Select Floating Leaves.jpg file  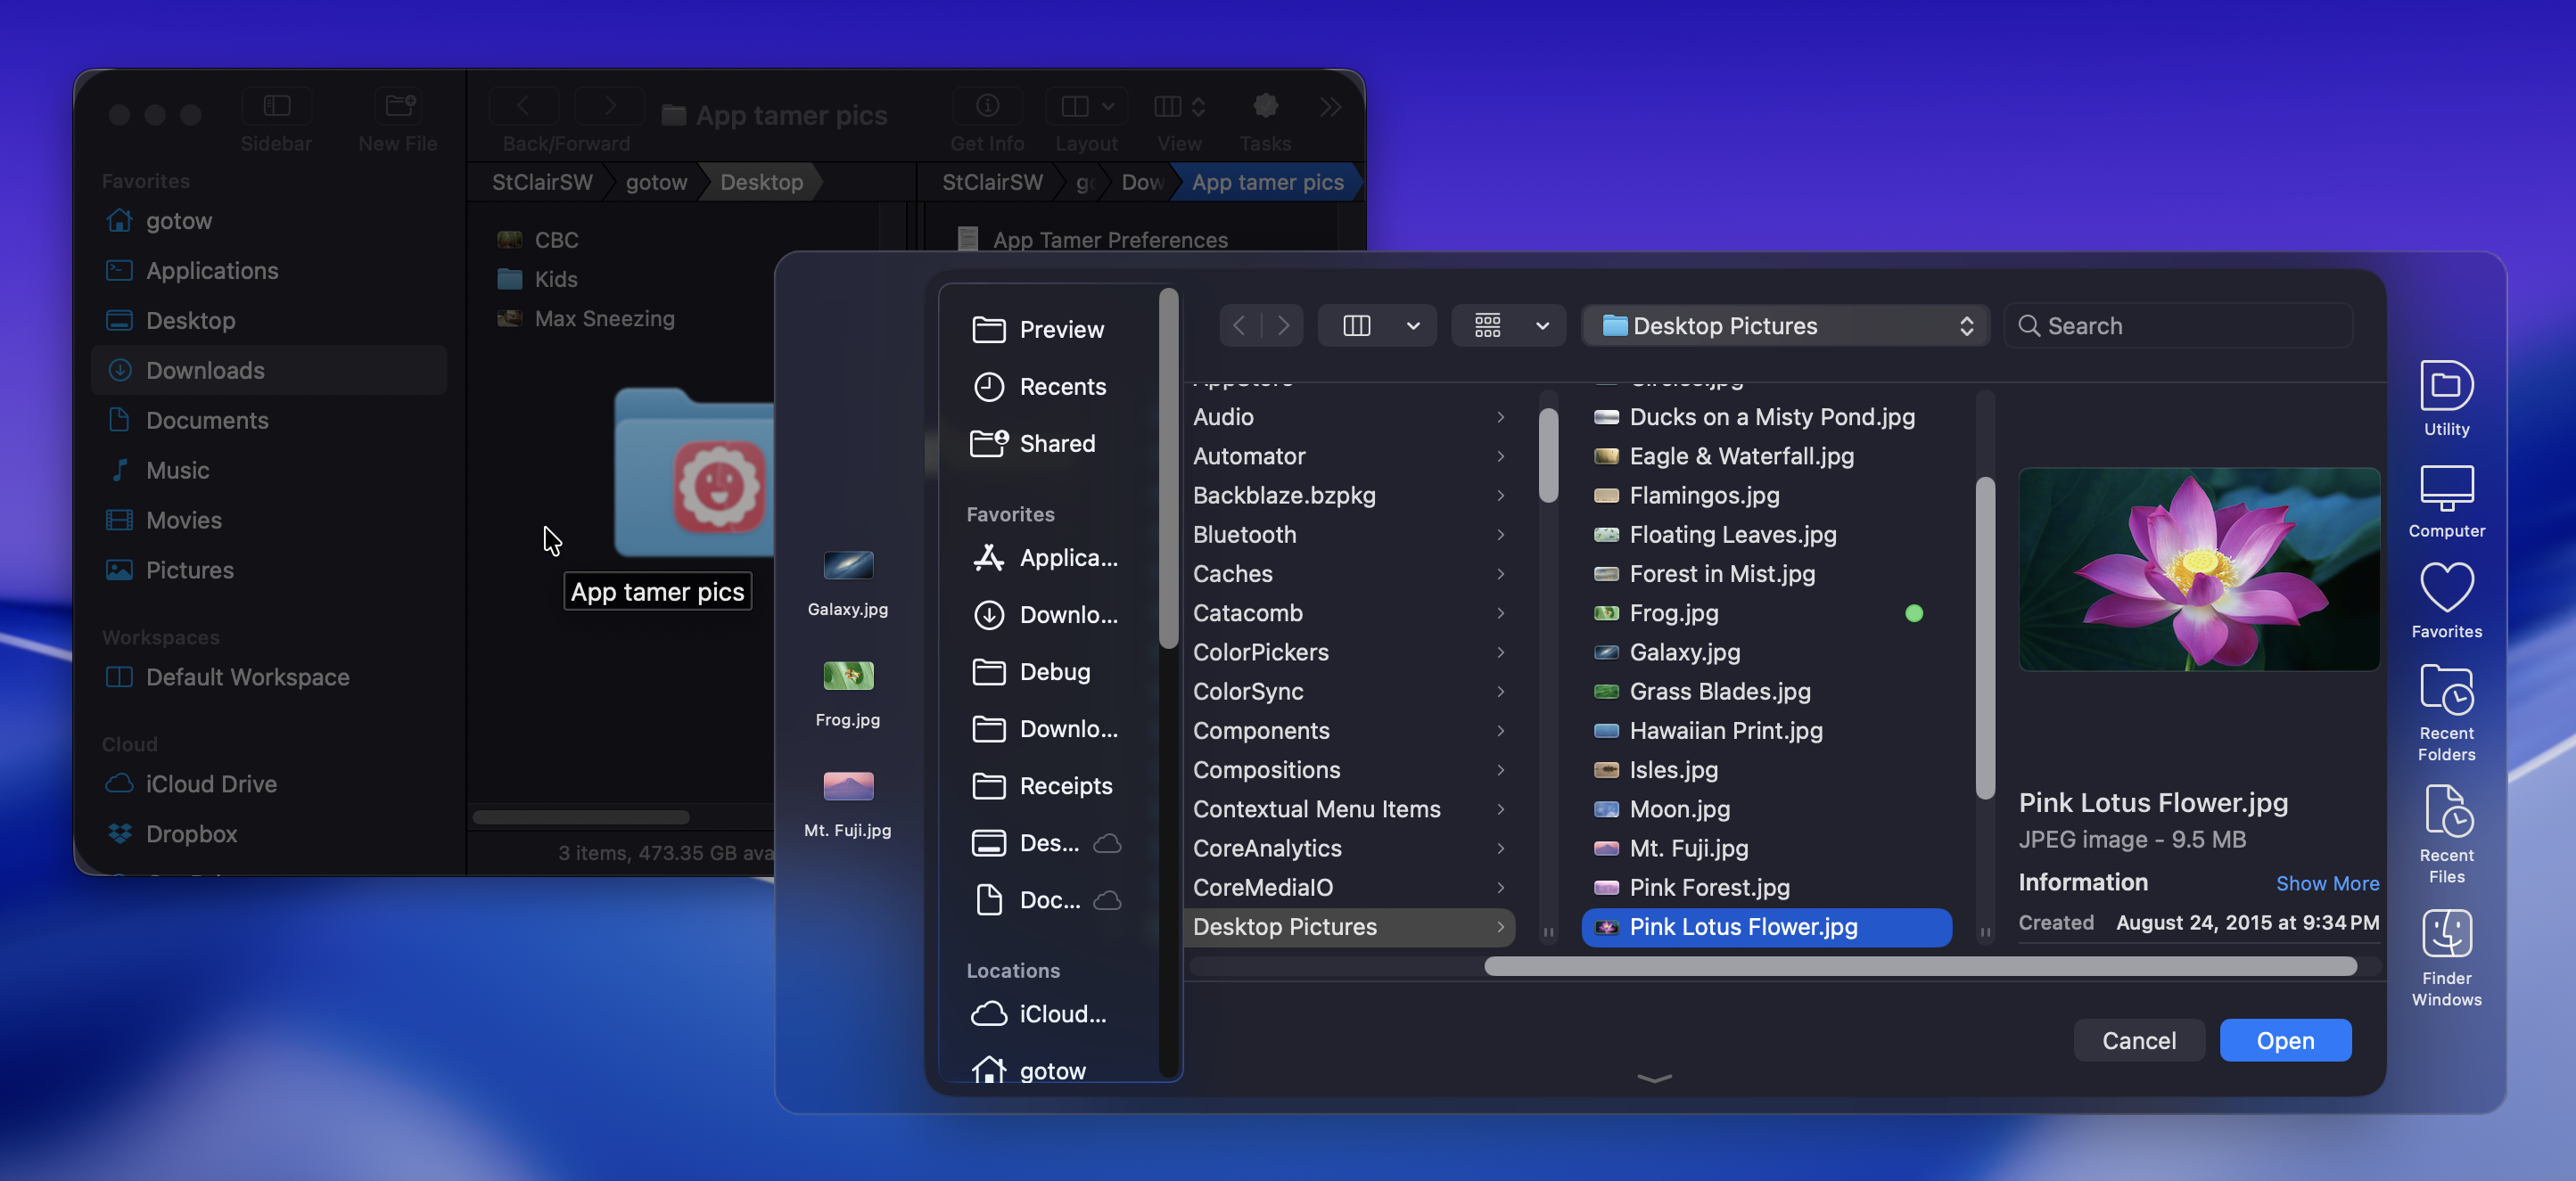pos(1767,535)
